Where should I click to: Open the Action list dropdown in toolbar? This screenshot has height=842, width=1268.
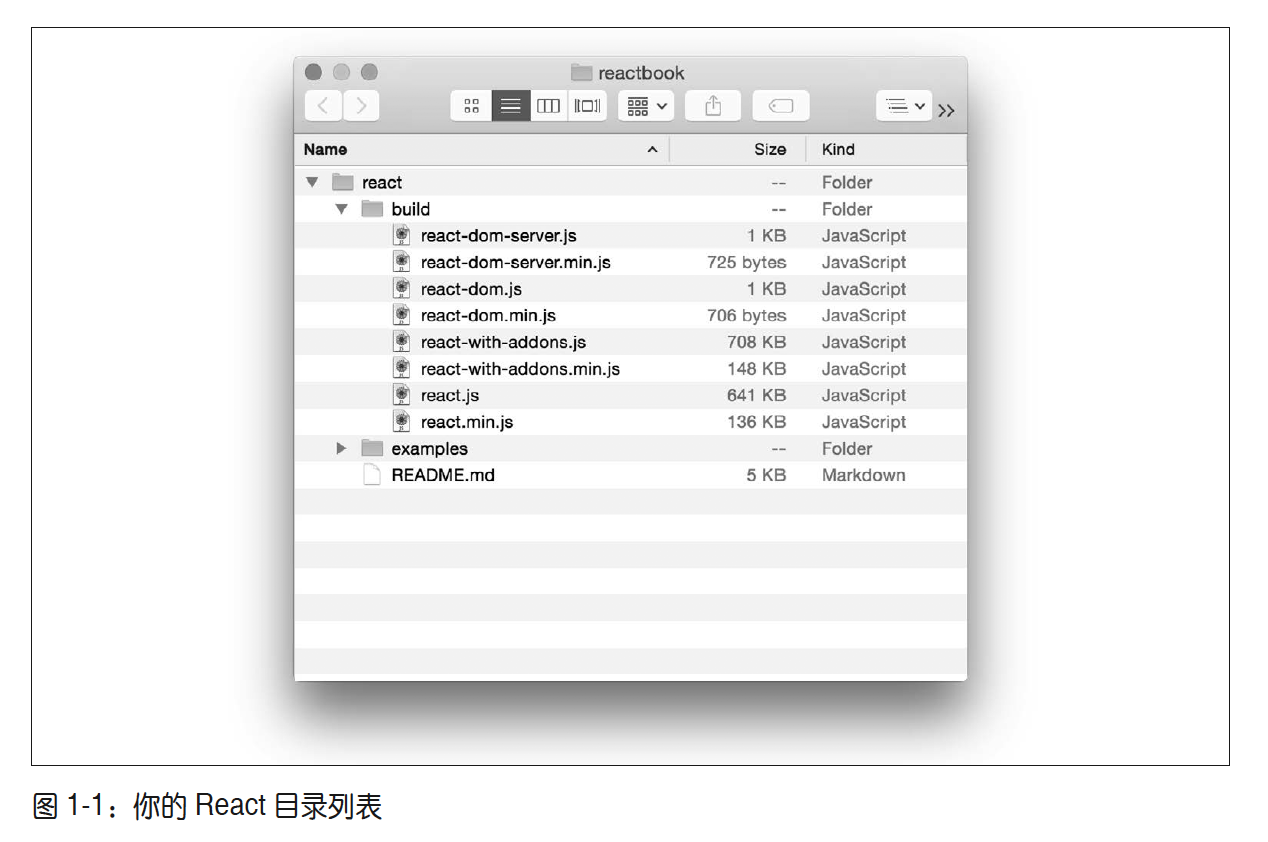tap(904, 106)
